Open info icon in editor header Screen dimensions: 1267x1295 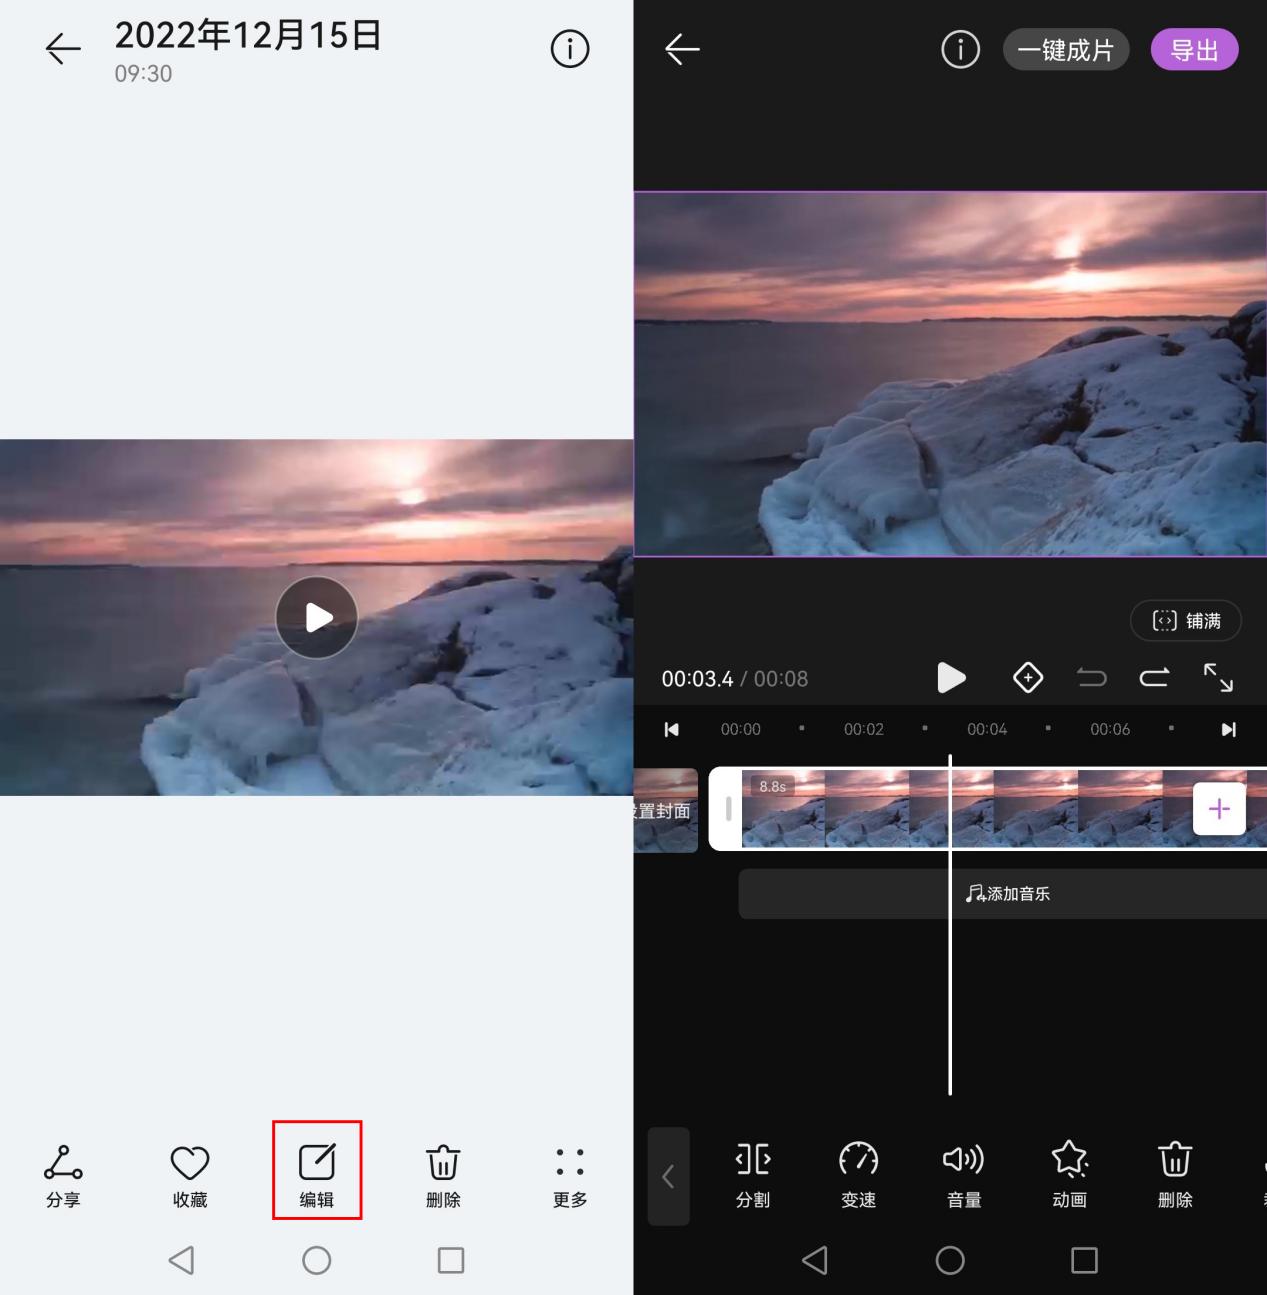pos(961,49)
